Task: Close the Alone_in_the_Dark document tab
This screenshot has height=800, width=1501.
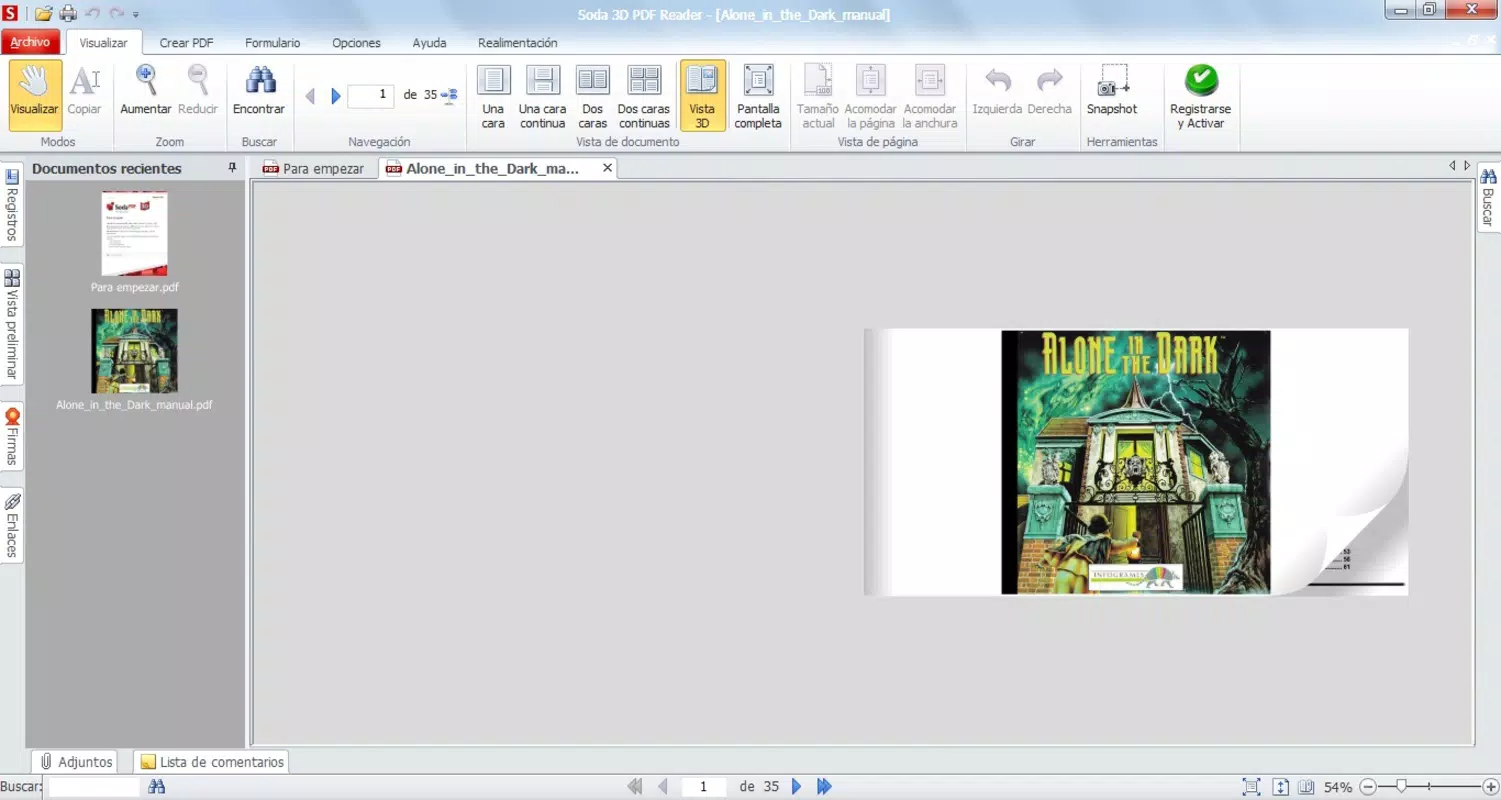Action: click(607, 168)
